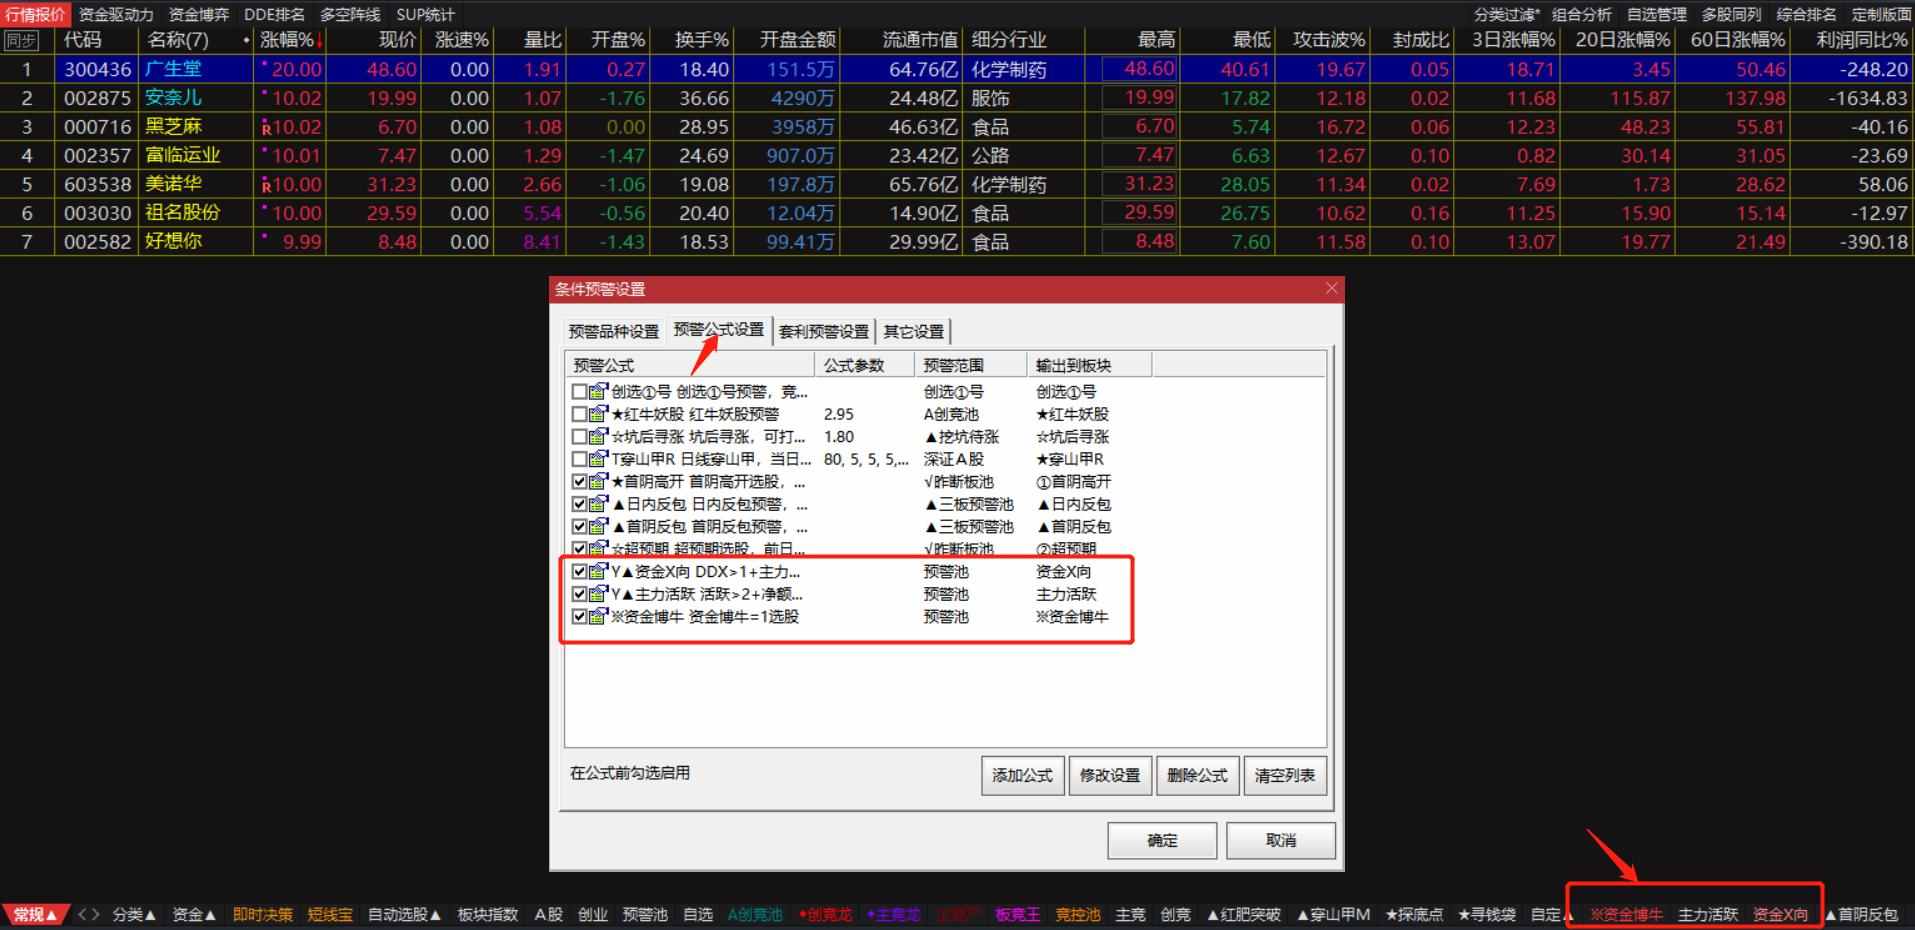Click formula icon beside Y▲主力活跃 row

click(x=598, y=593)
